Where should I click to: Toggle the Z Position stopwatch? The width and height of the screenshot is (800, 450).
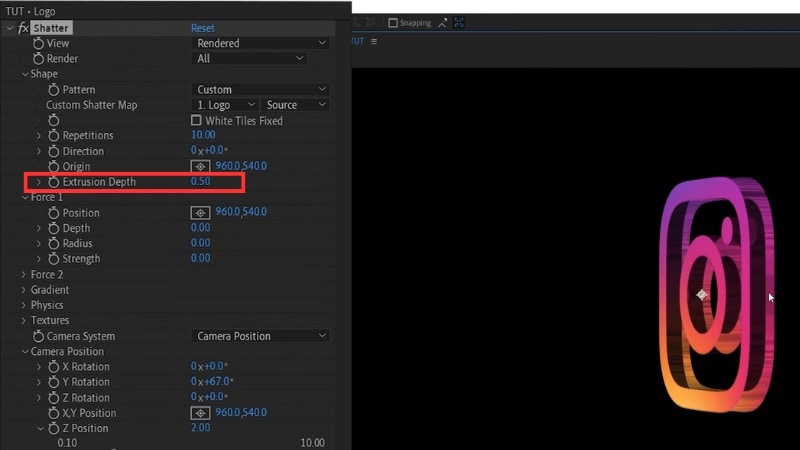[x=54, y=429]
